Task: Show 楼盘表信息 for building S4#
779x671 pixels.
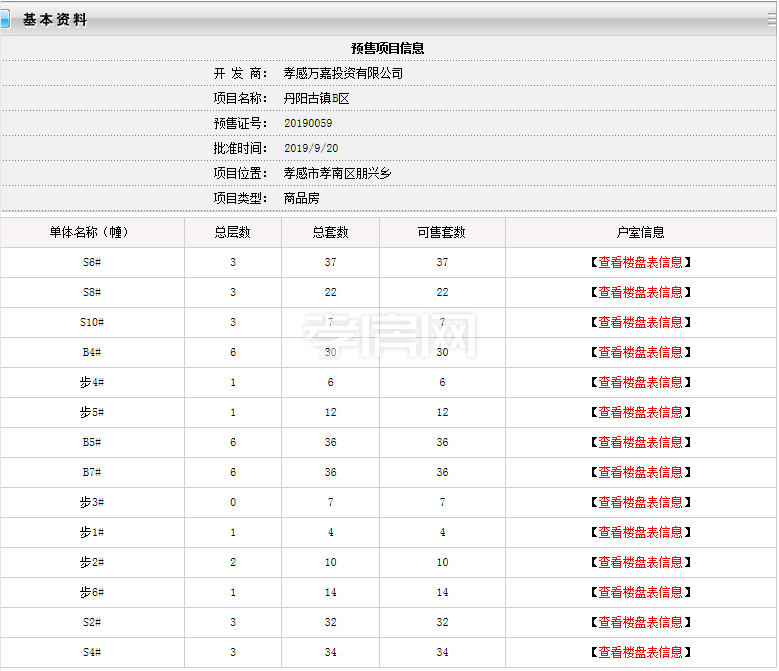Action: [x=640, y=652]
